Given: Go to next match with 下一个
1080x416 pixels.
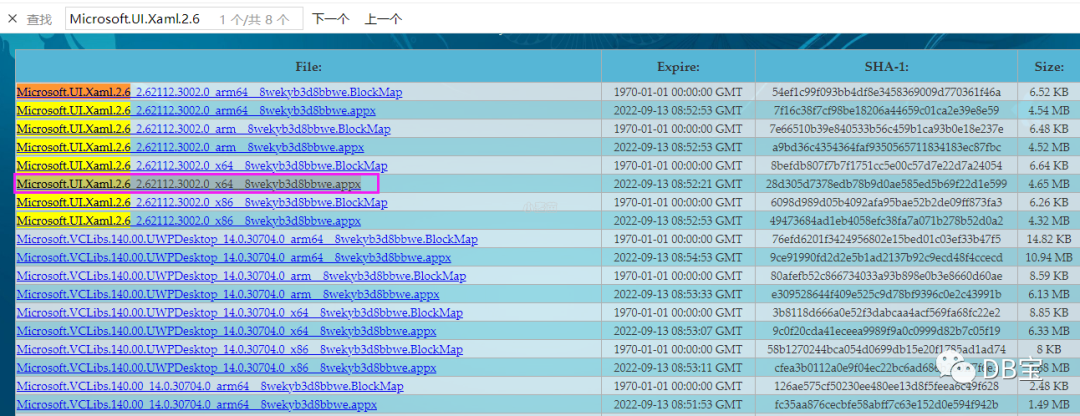Looking at the screenshot, I should (x=331, y=19).
